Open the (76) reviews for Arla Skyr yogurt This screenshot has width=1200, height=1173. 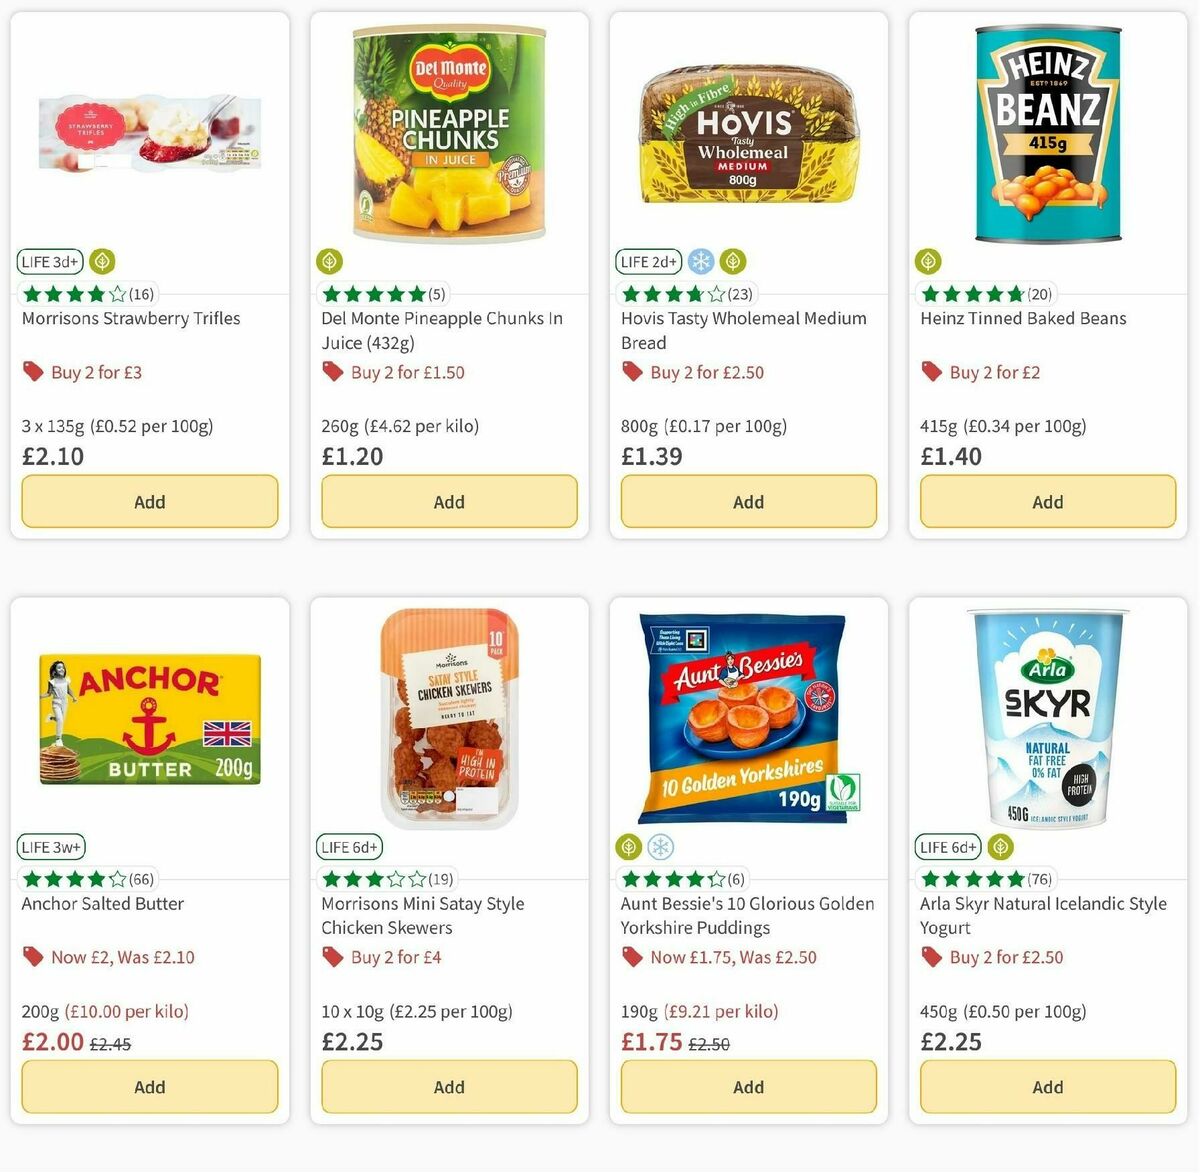(1040, 878)
